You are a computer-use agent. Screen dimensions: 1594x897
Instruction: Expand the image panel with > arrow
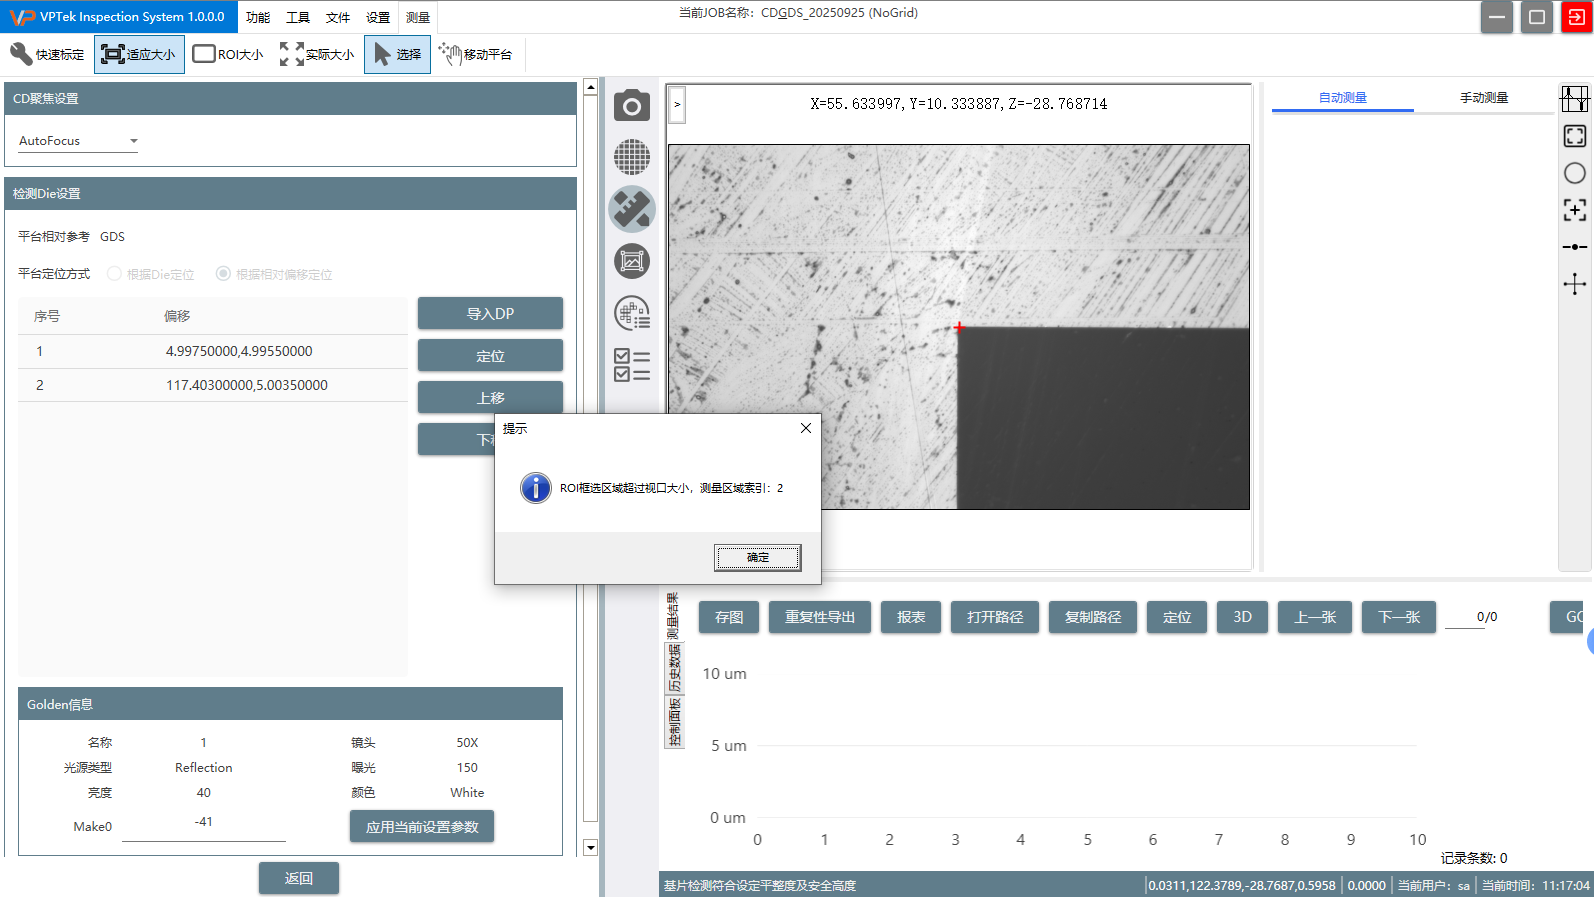point(677,104)
